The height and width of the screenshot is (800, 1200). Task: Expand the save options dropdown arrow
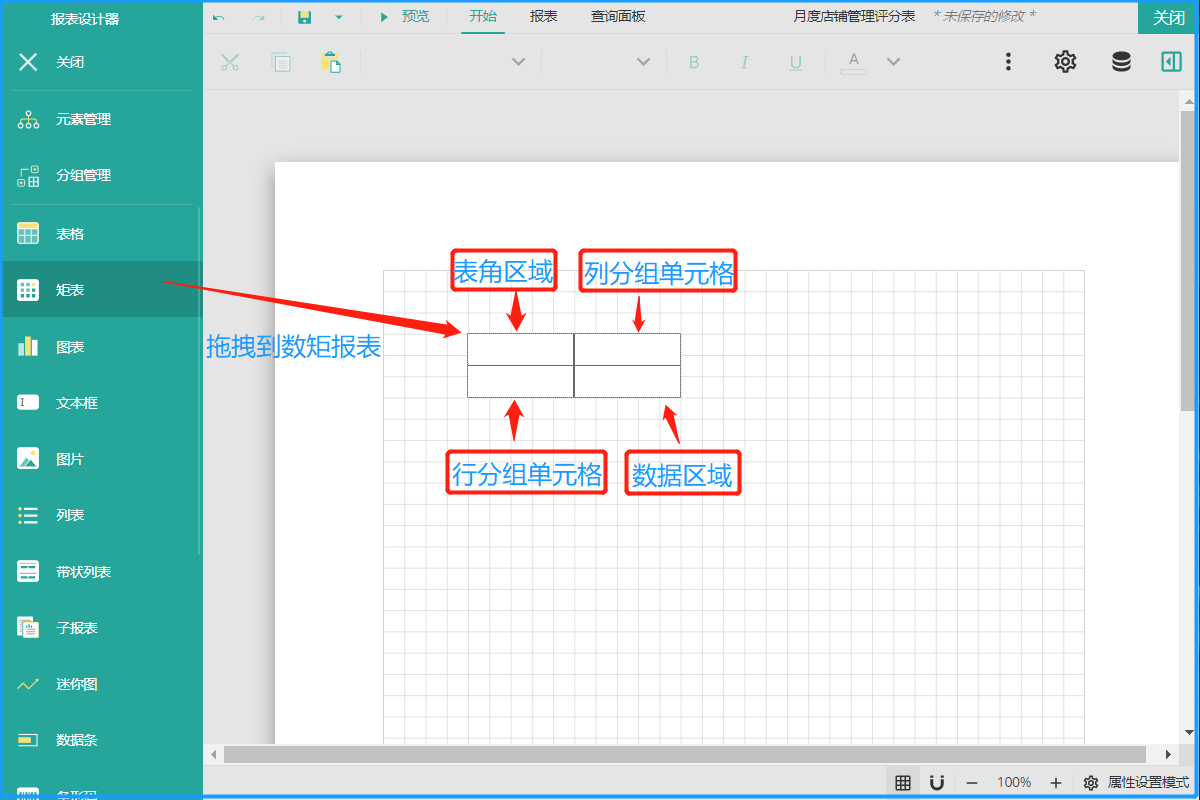tap(339, 17)
